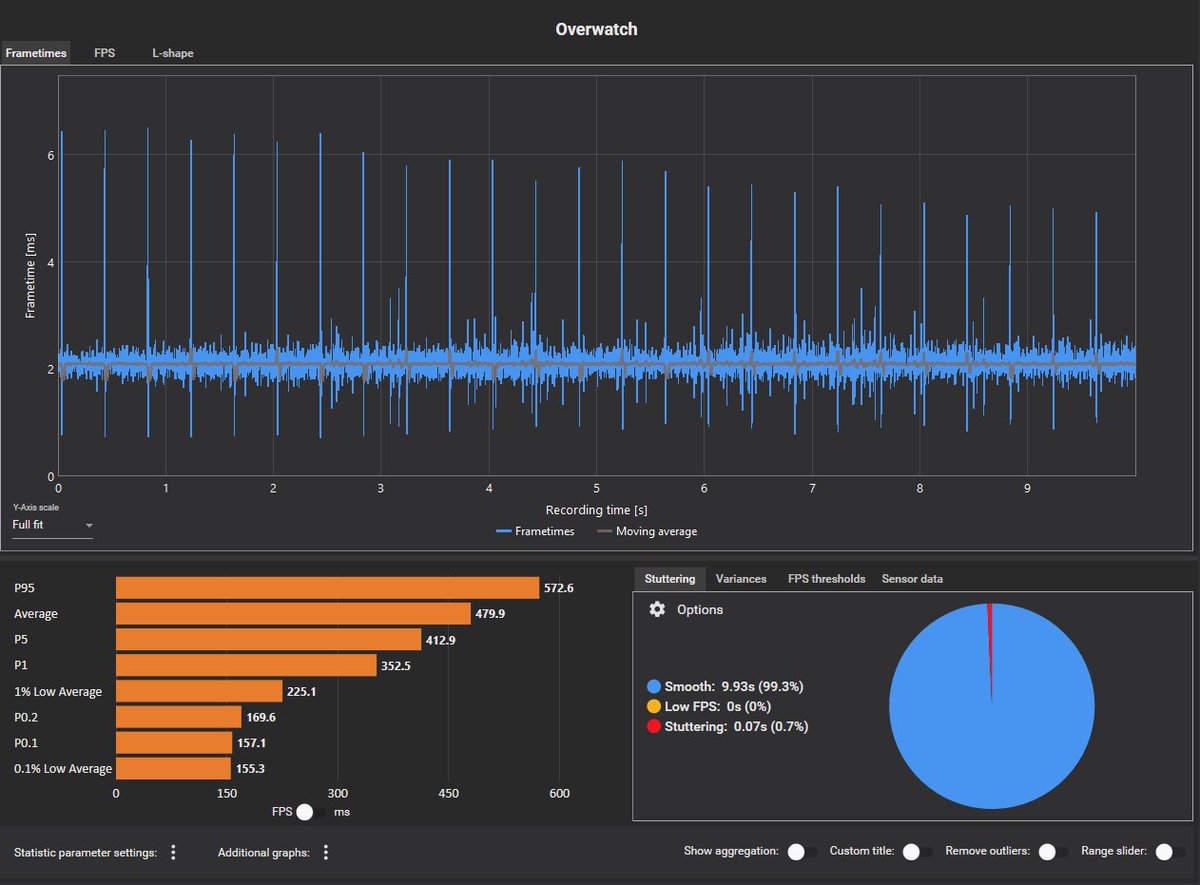The width and height of the screenshot is (1200, 885).
Task: Open the Y-Axis scale Full fit dropdown
Action: click(x=52, y=524)
